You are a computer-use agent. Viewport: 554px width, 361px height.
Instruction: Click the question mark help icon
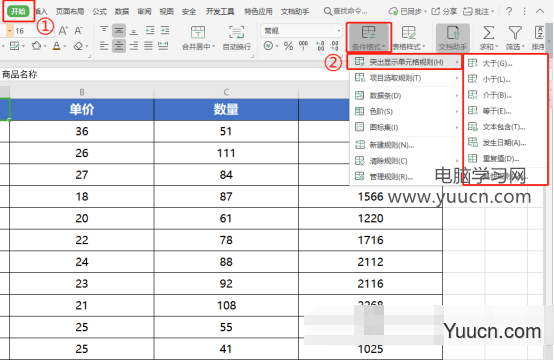[509, 12]
